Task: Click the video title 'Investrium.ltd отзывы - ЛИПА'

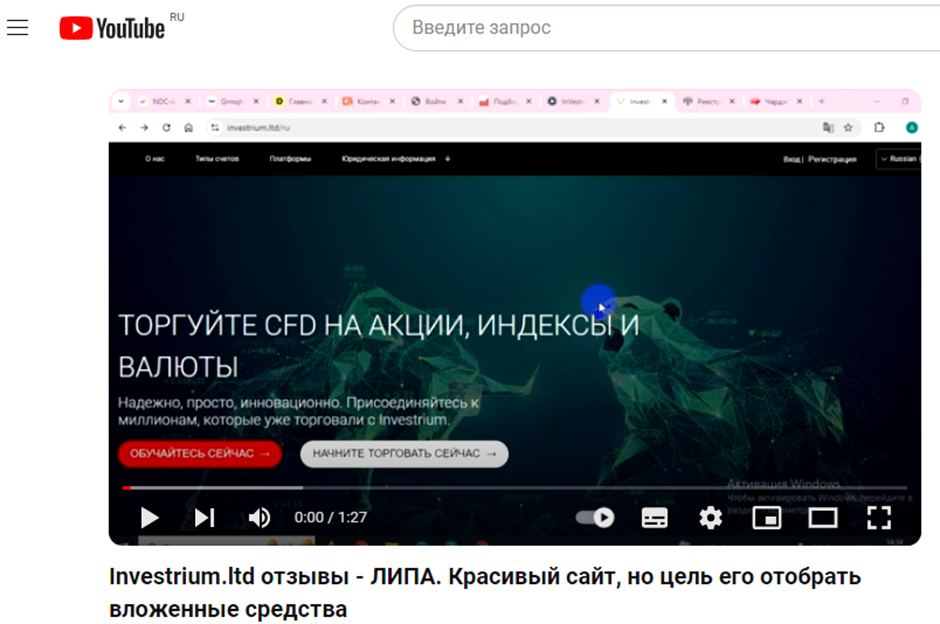Action: 485,593
